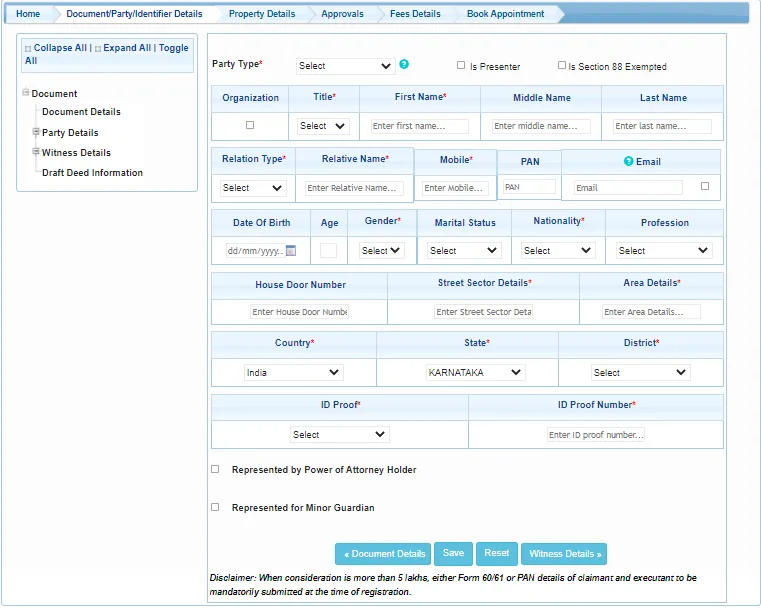761x608 pixels.
Task: Choose a value from Marital Status dropdown
Action: point(464,251)
